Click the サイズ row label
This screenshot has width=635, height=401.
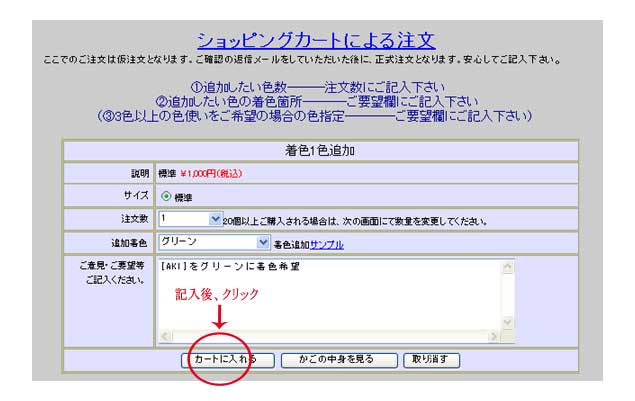pos(136,195)
